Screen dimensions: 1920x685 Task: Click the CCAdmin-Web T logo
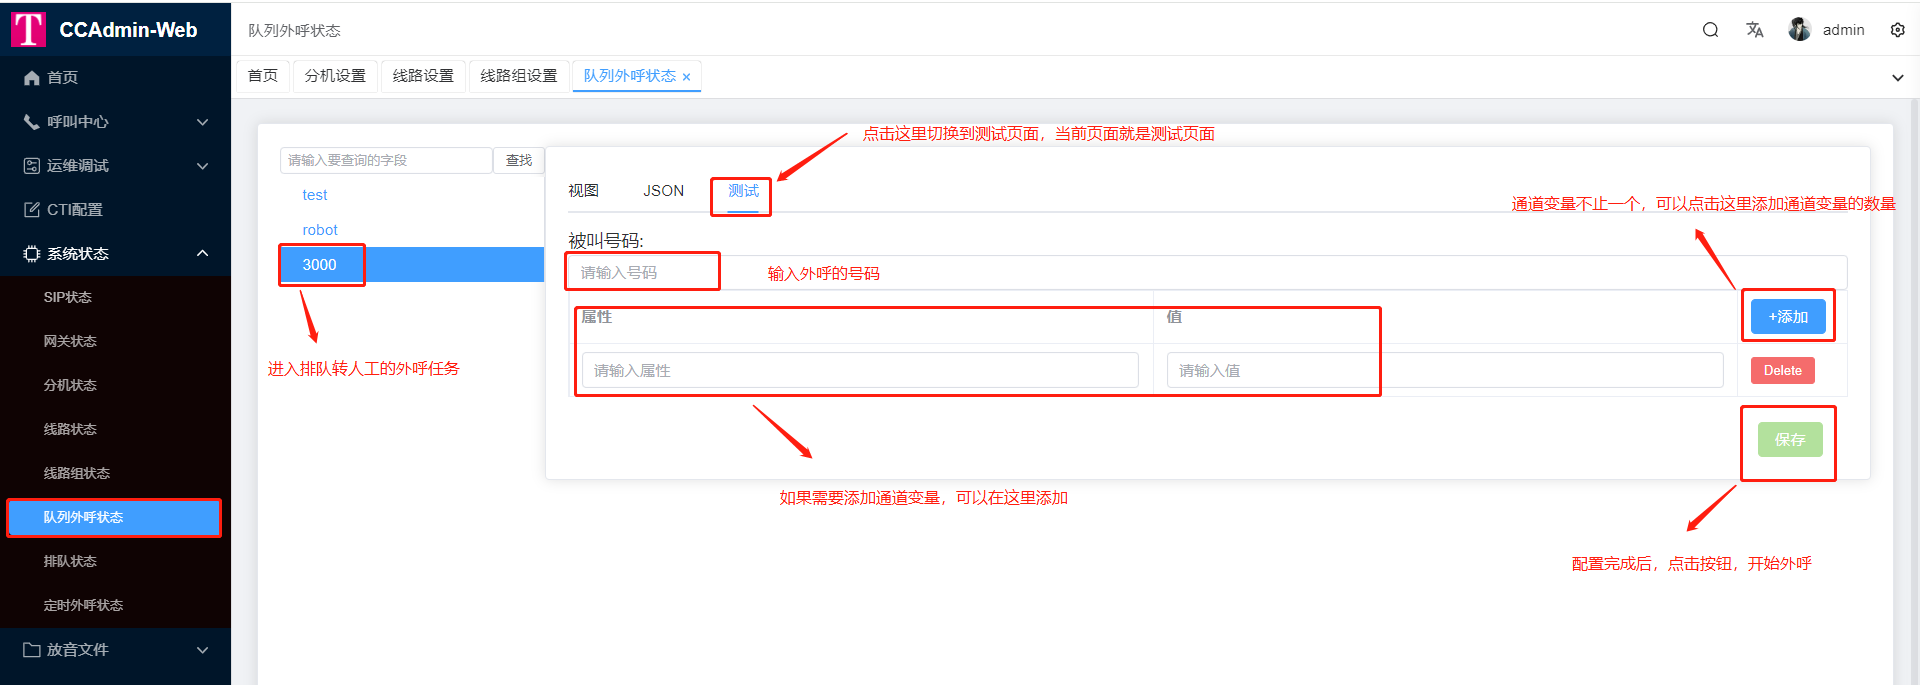pyautogui.click(x=28, y=30)
